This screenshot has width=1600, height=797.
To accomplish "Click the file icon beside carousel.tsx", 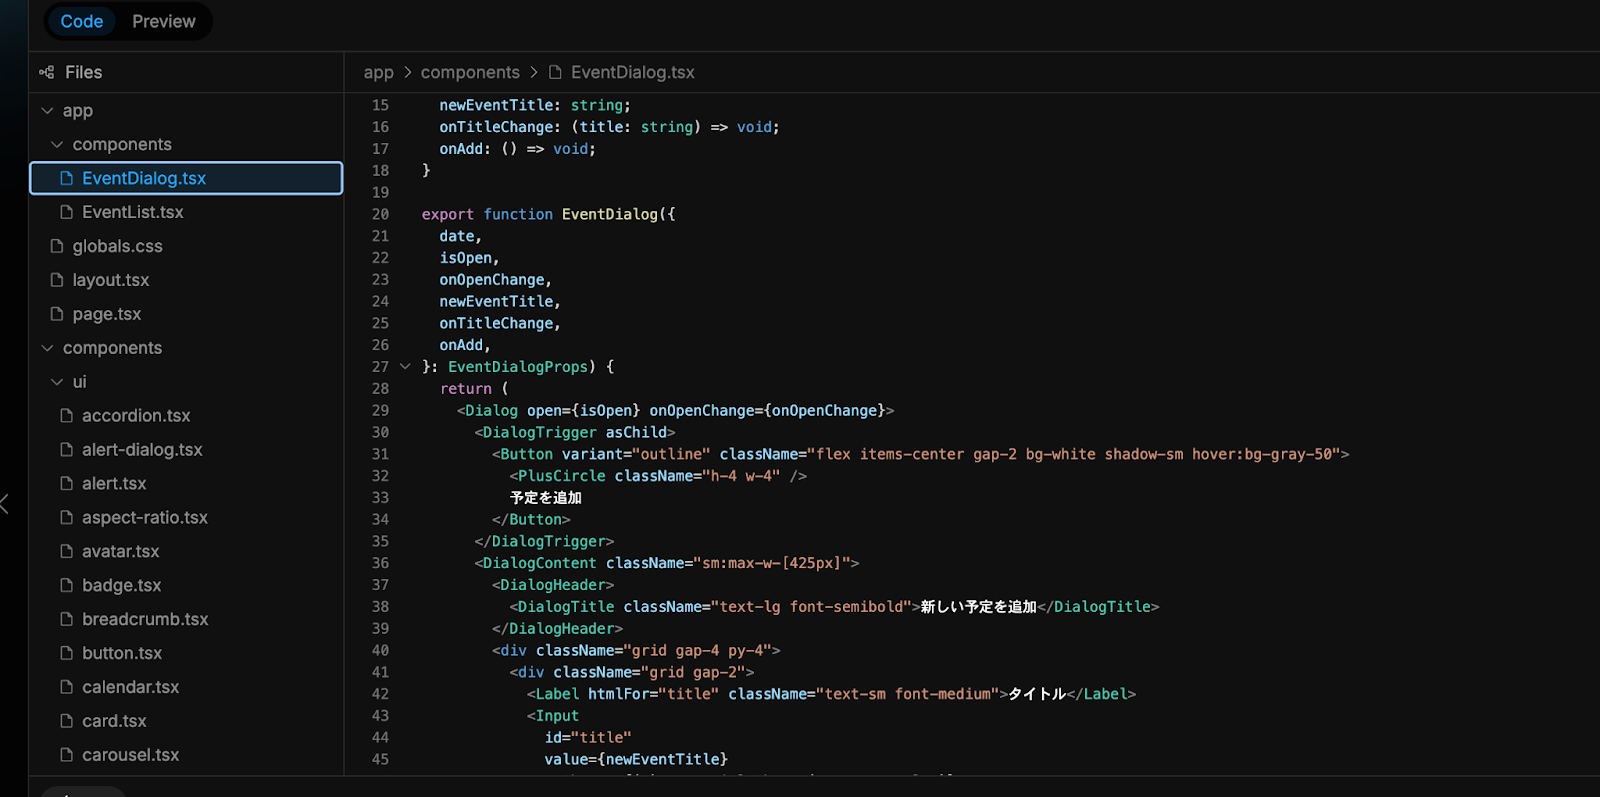I will pos(67,756).
